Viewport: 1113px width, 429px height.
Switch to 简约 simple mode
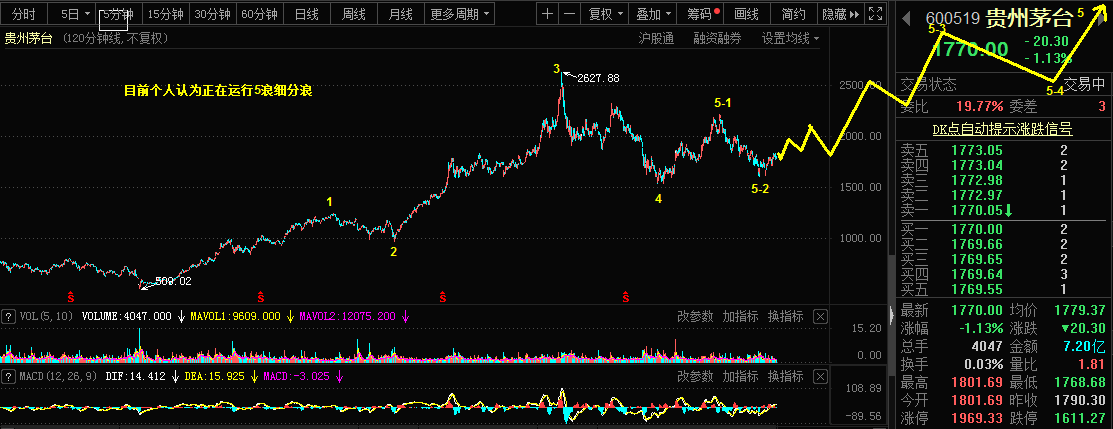click(x=793, y=13)
